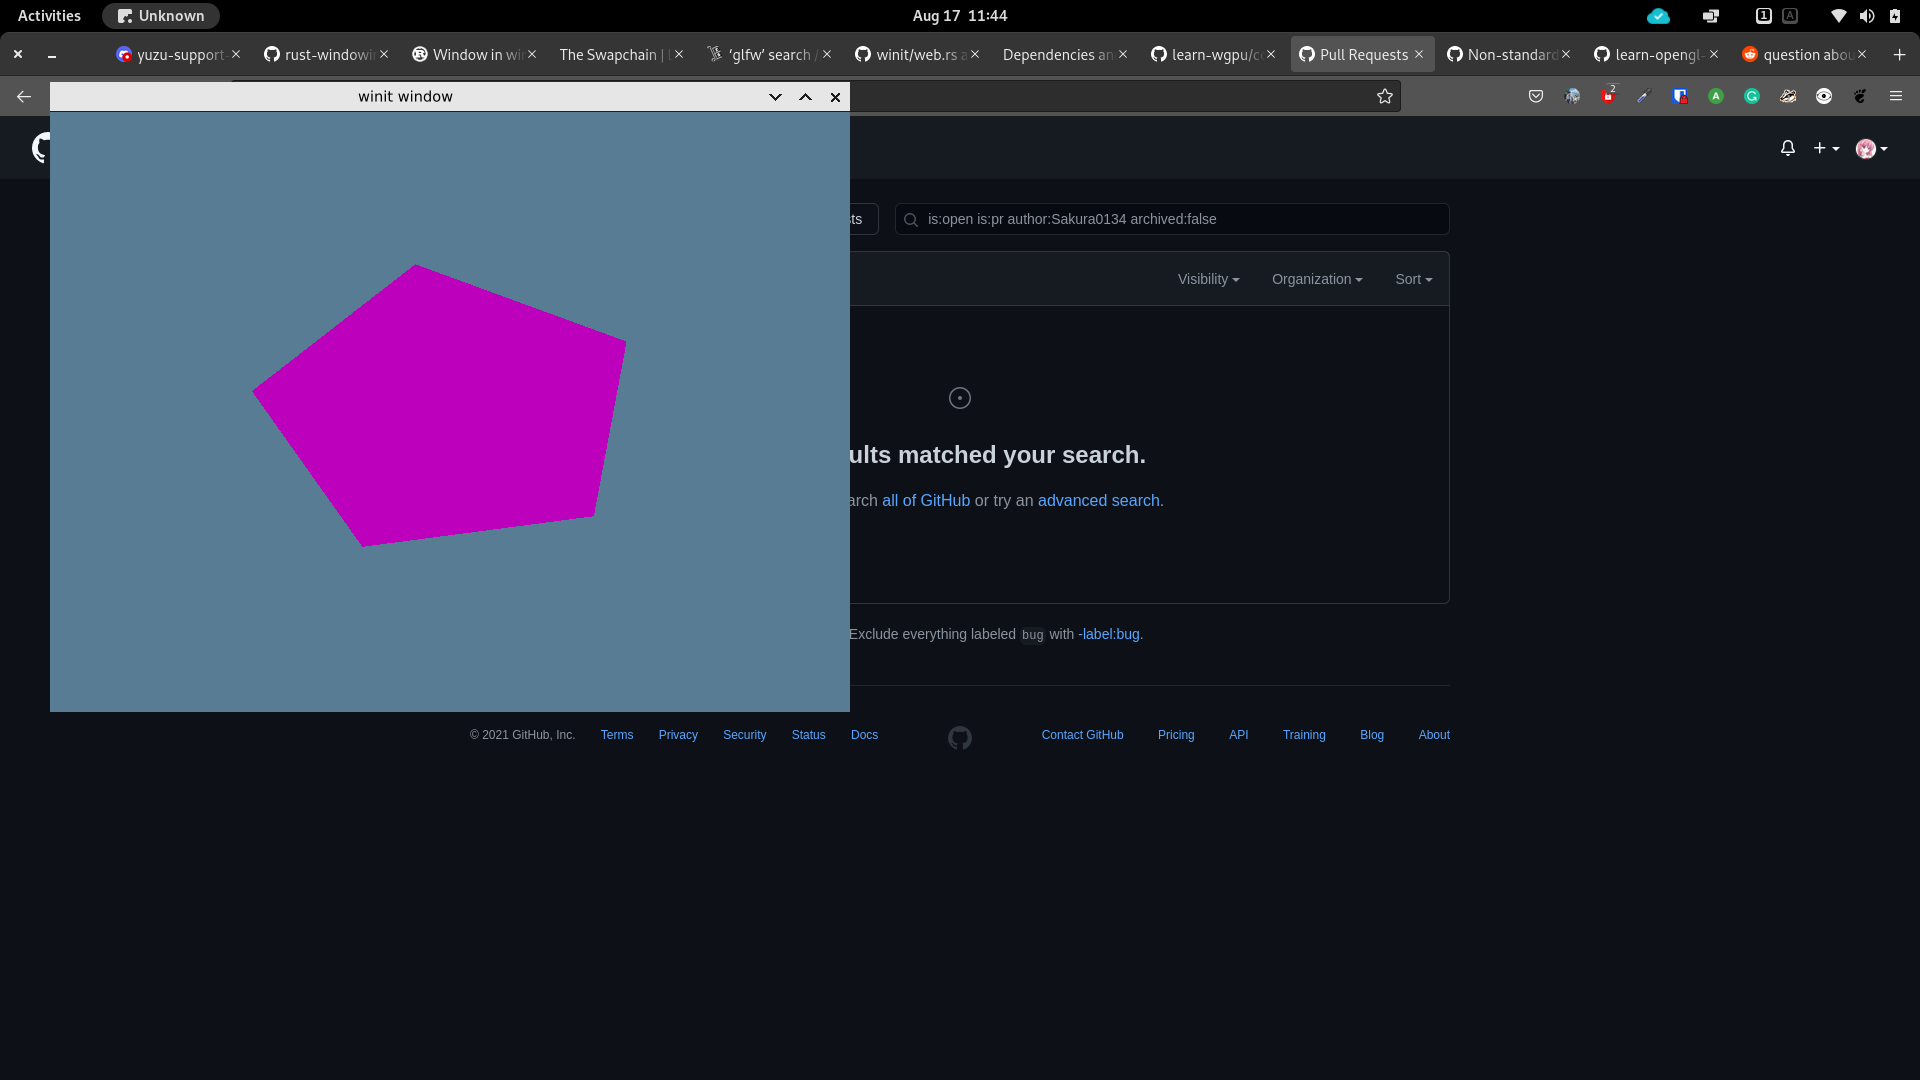
Task: Bookmark the current page with the star
Action: point(1385,95)
